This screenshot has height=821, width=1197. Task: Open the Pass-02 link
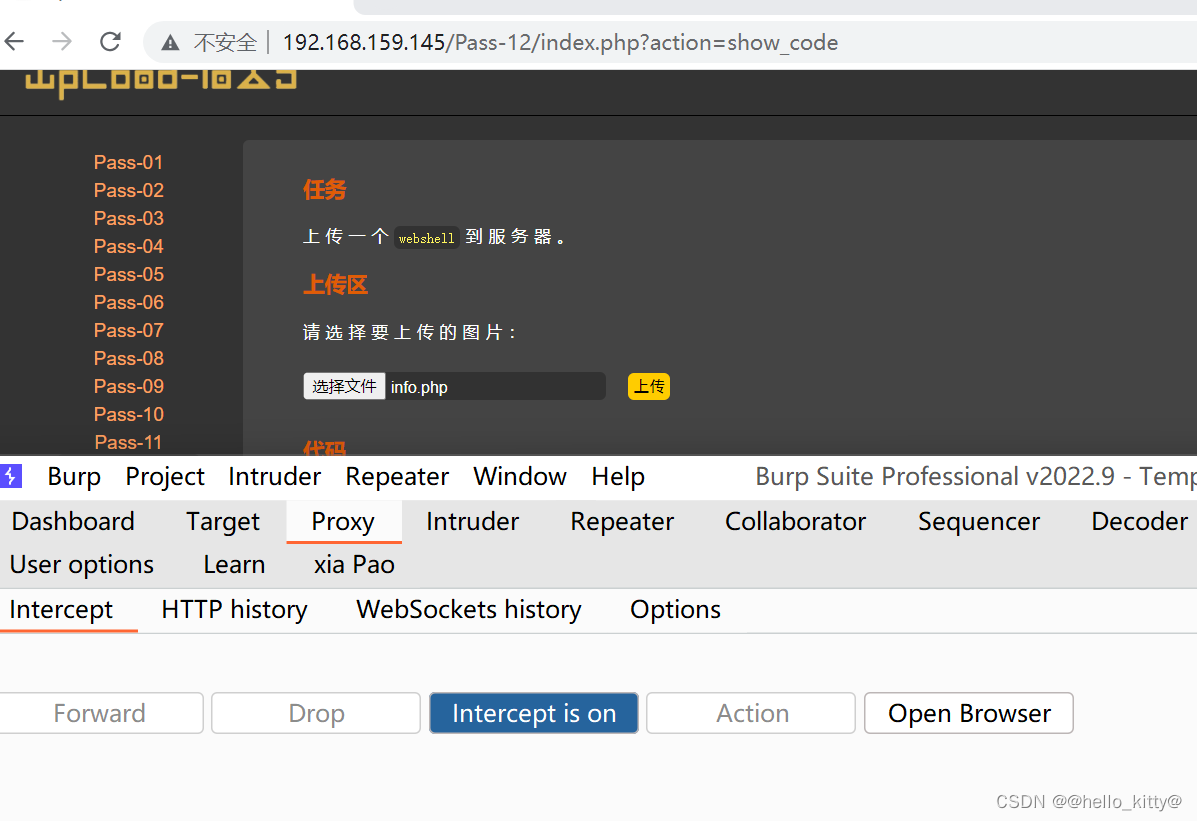[128, 190]
